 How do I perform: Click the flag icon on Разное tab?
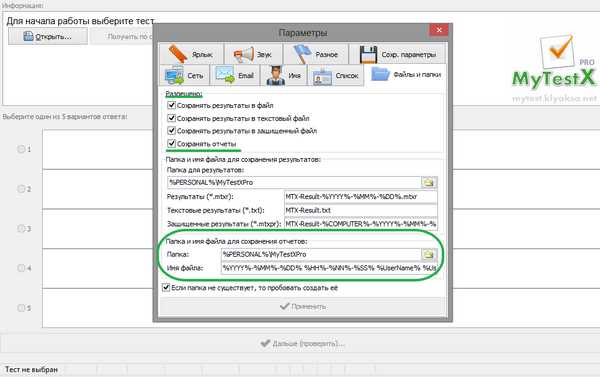click(x=303, y=54)
